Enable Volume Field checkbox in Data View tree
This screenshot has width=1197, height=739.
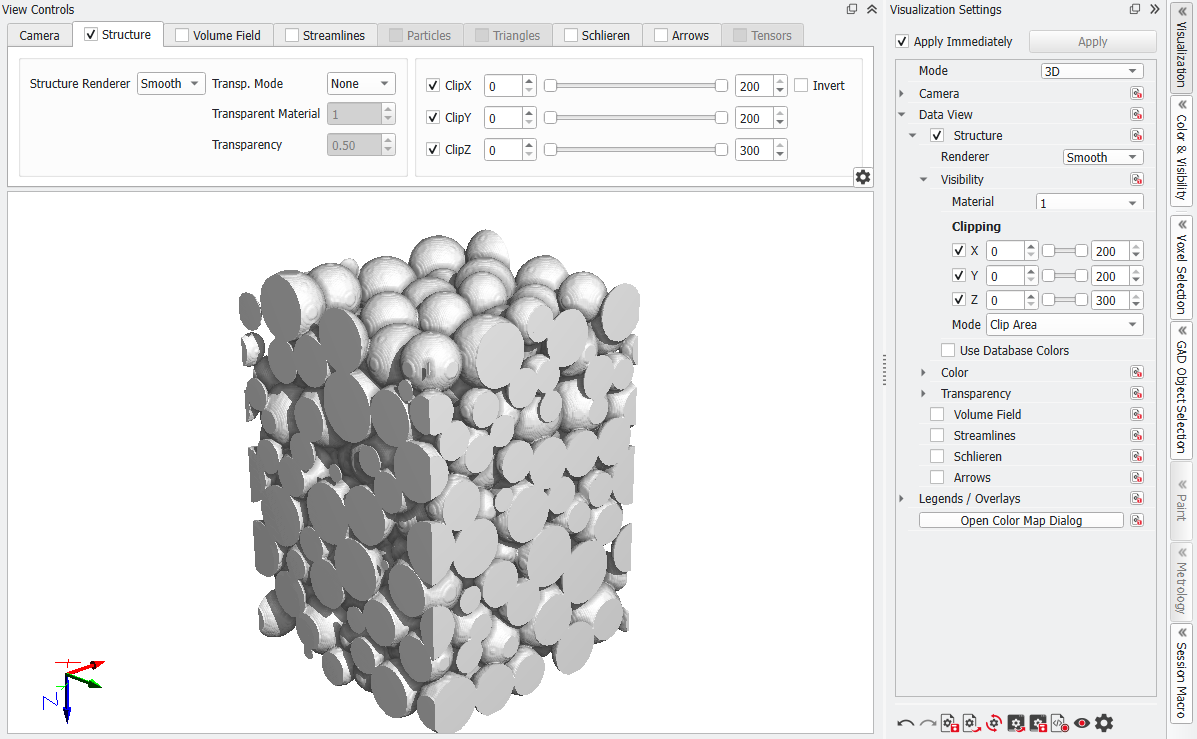pyautogui.click(x=937, y=415)
